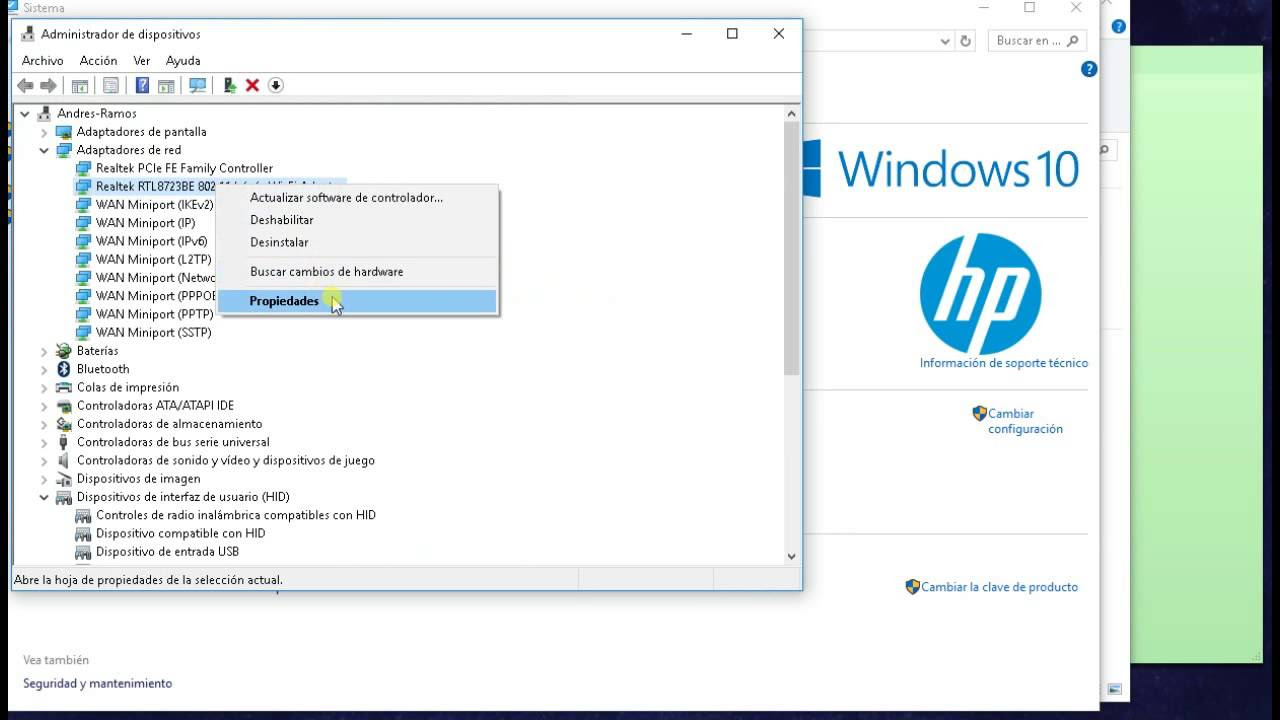This screenshot has width=1280, height=720.
Task: Scan for hardware changes monitor icon
Action: (x=198, y=86)
